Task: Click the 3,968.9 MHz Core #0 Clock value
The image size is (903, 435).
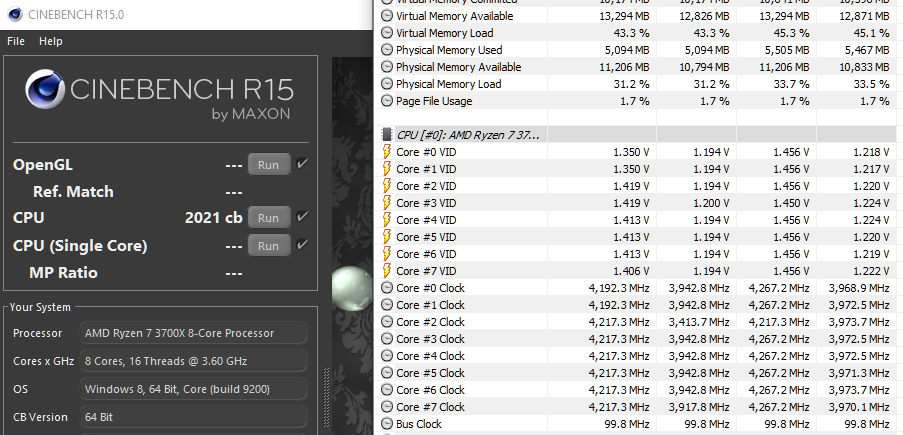Action: [859, 288]
